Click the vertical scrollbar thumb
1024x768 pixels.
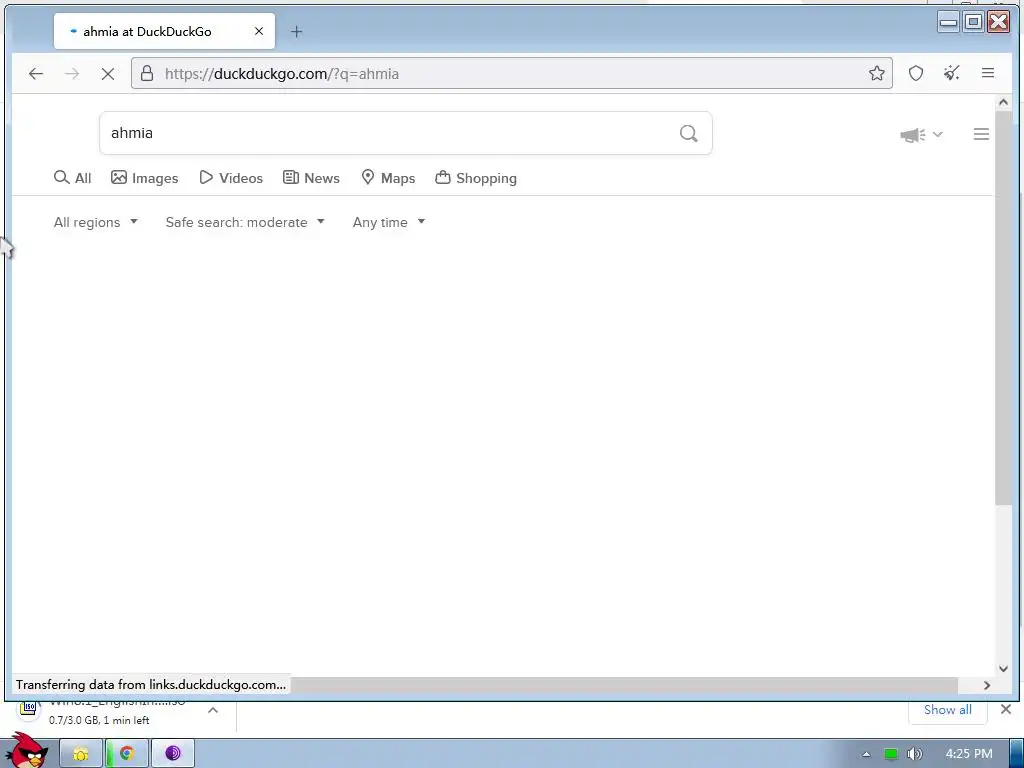(x=1004, y=307)
